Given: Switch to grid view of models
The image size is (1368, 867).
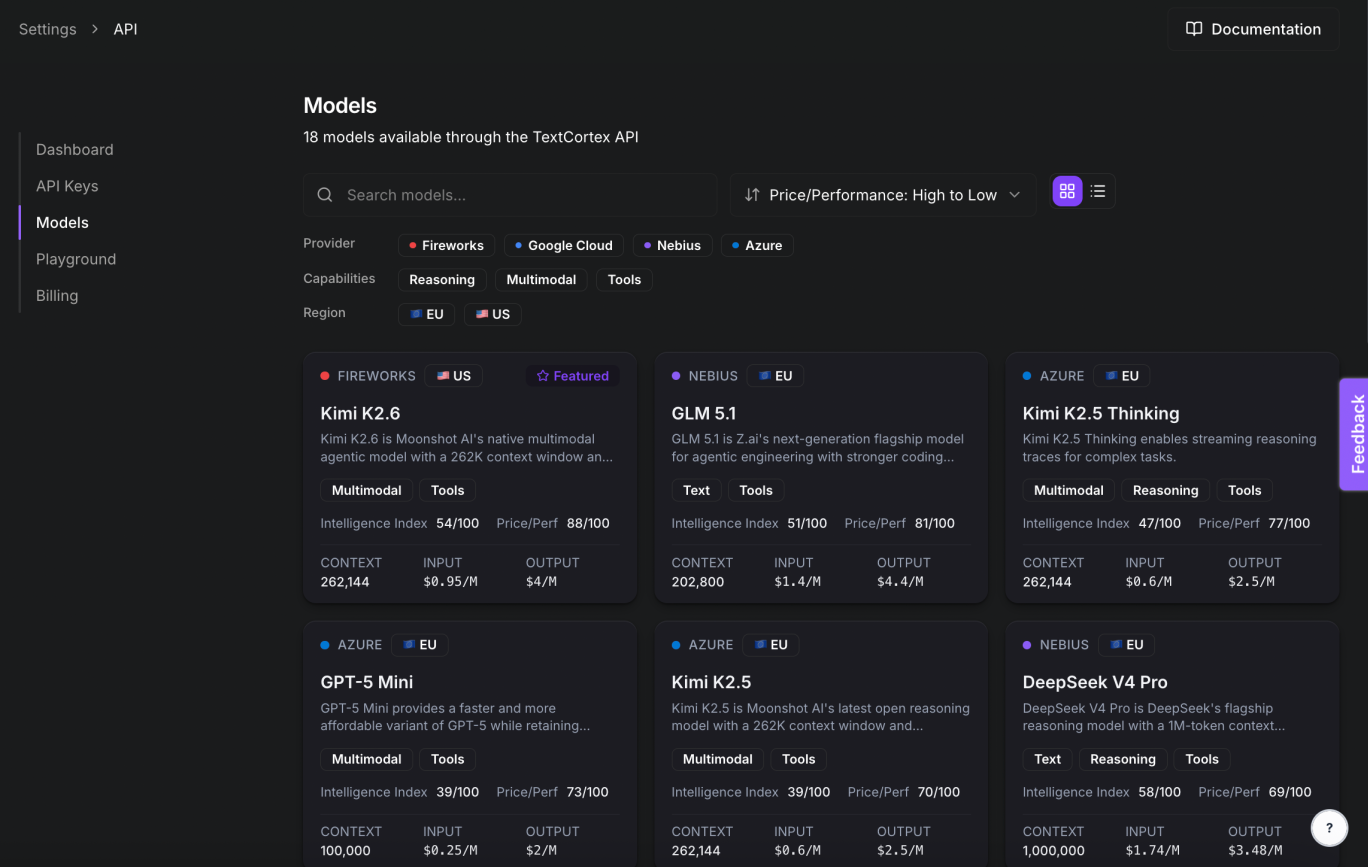Looking at the screenshot, I should click(1067, 191).
